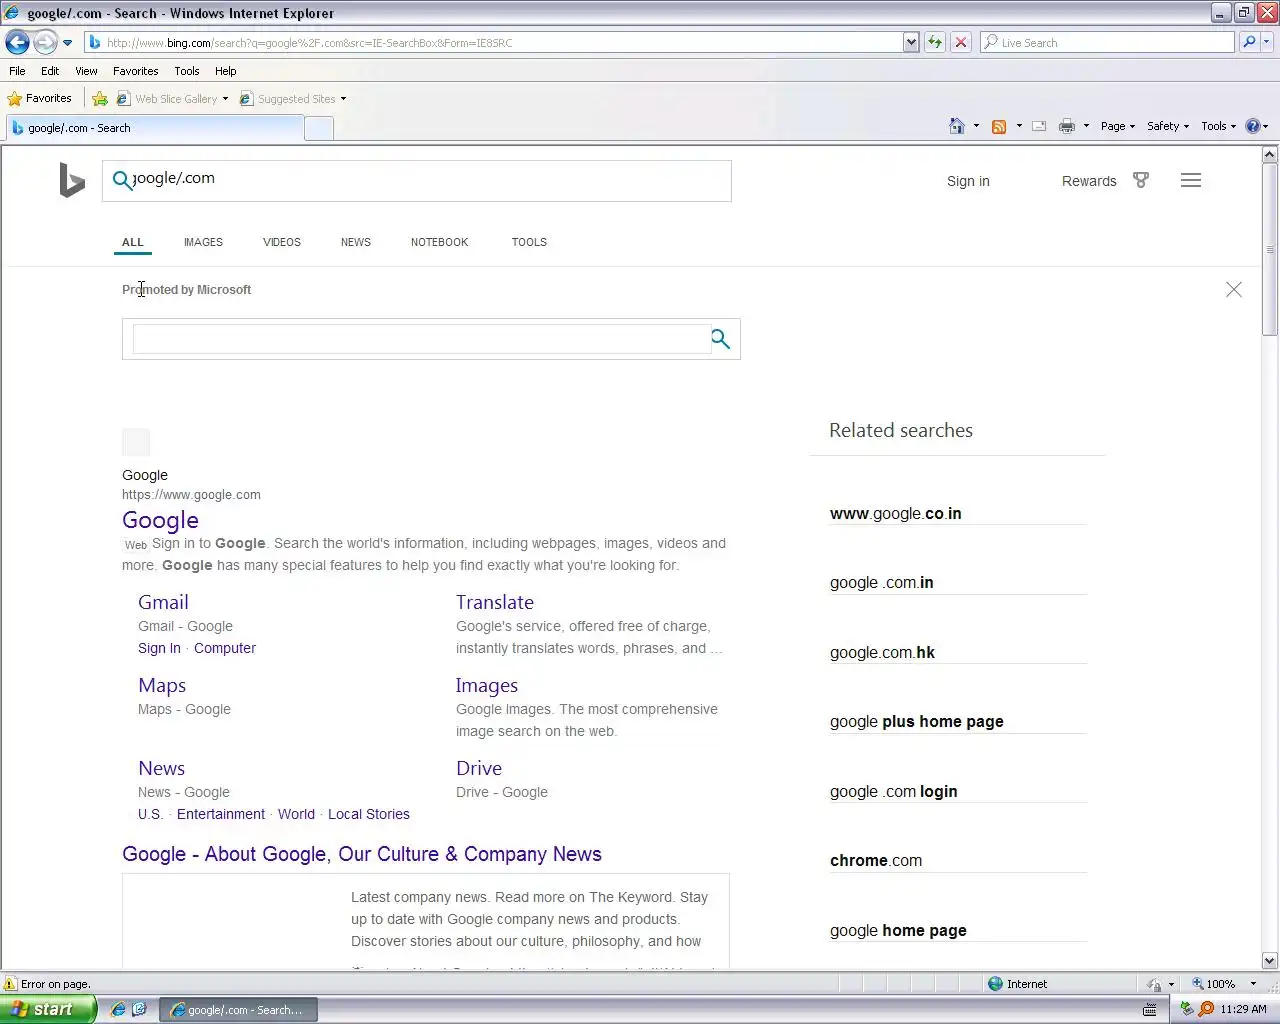Click related search chrome.com
Viewport: 1280px width, 1024px height.
pyautogui.click(x=876, y=860)
